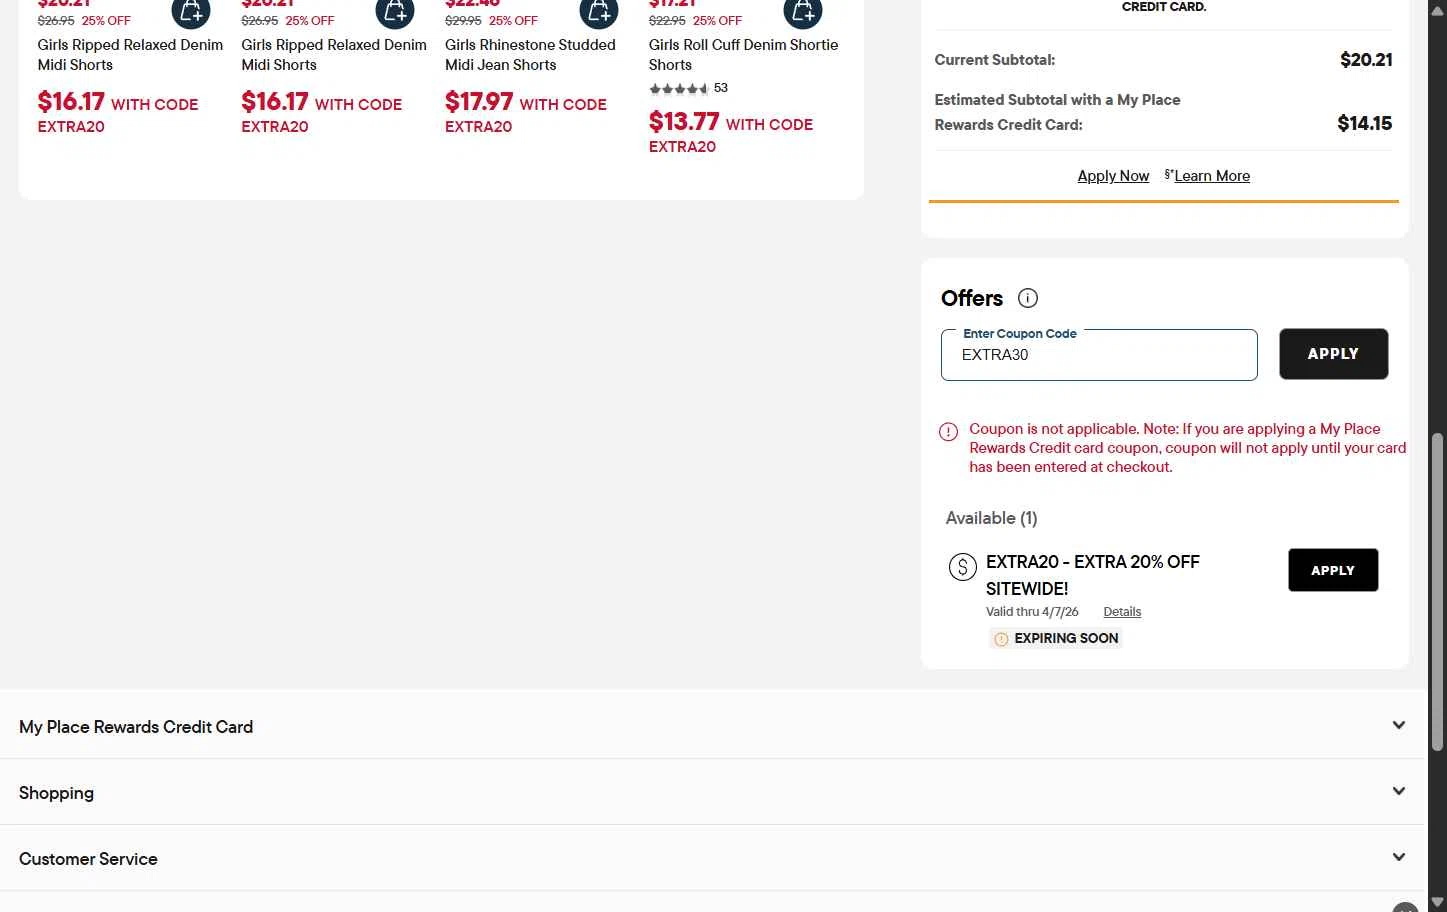Image resolution: width=1447 pixels, height=912 pixels.
Task: Click the coupon error alert icon
Action: [x=948, y=432]
